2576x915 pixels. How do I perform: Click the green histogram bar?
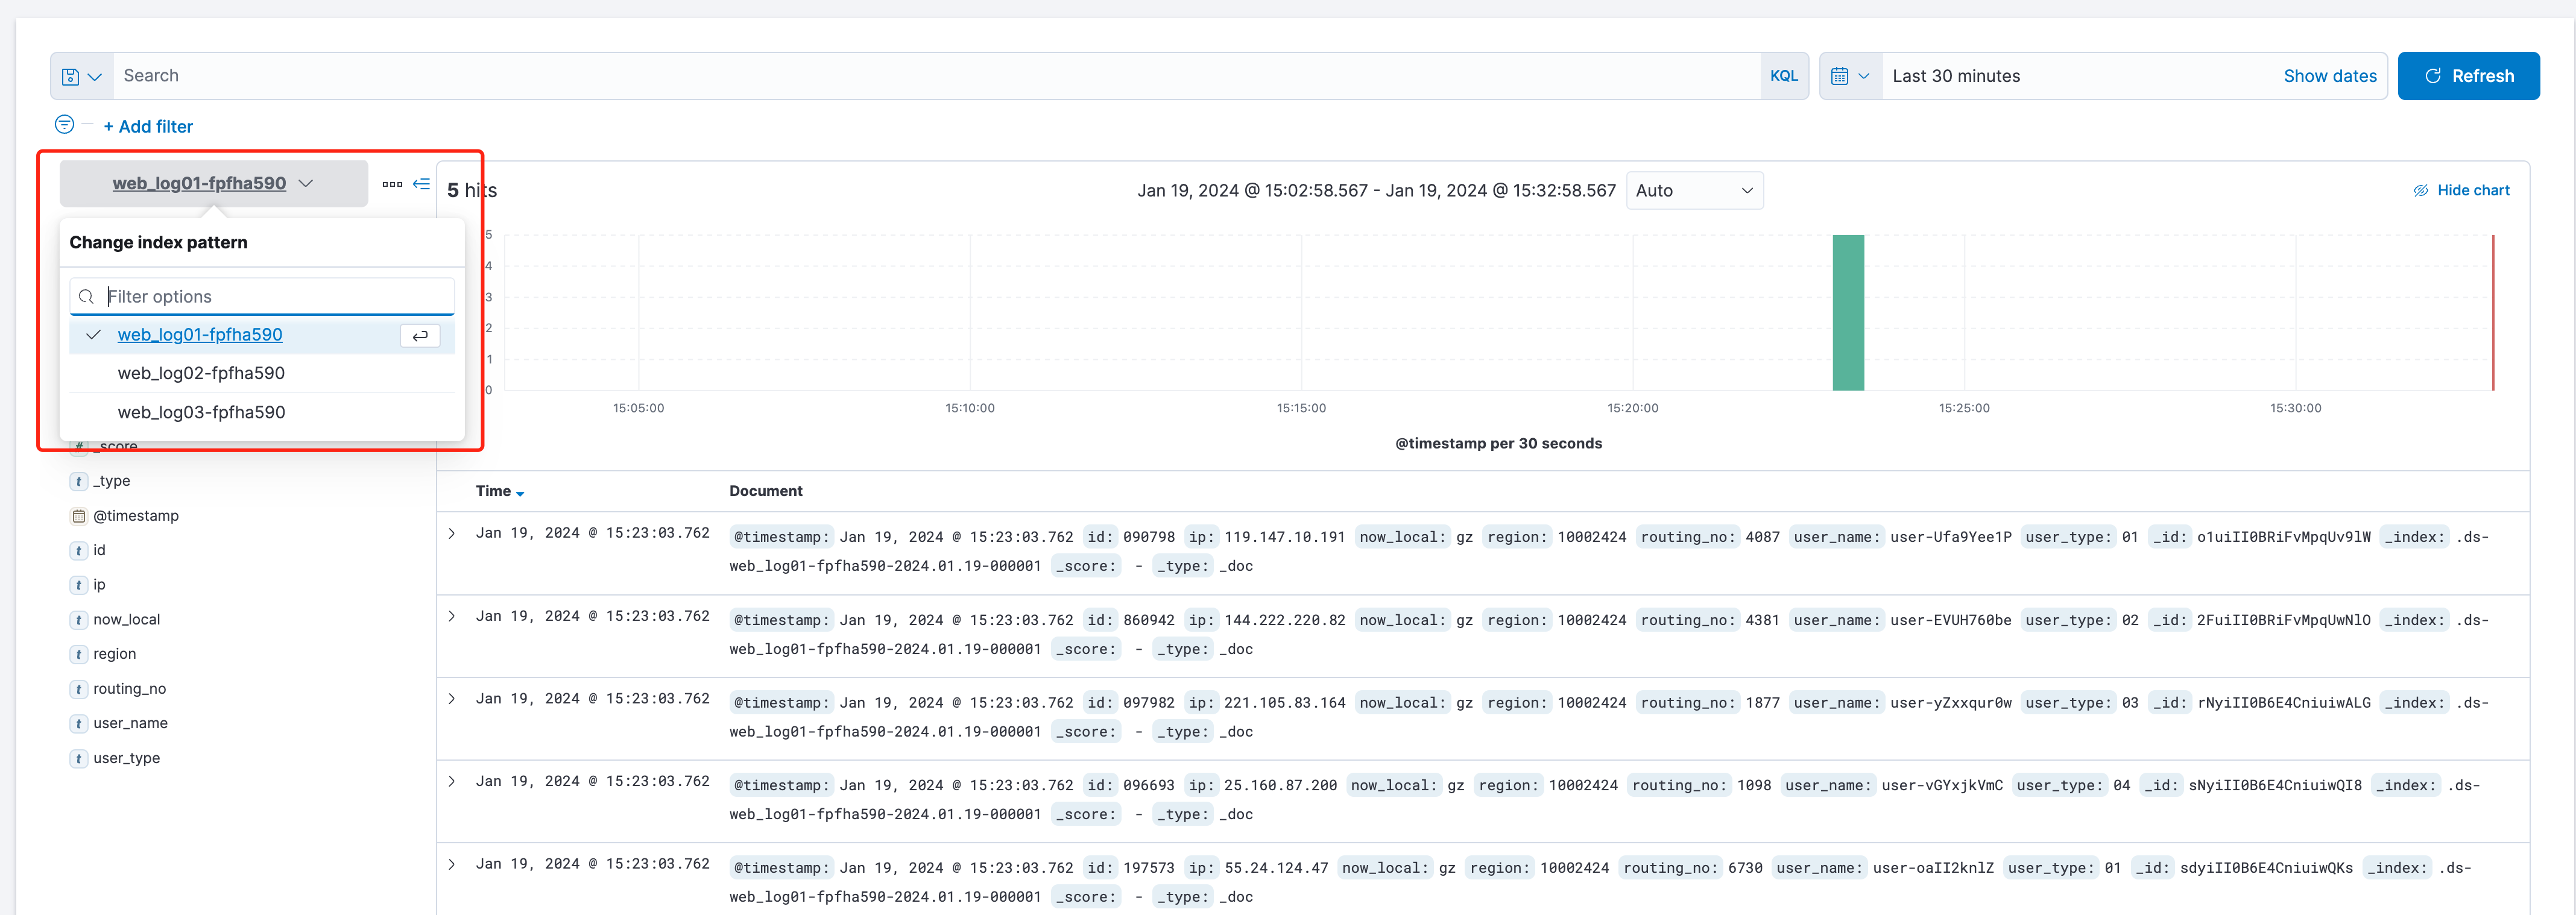point(1847,313)
